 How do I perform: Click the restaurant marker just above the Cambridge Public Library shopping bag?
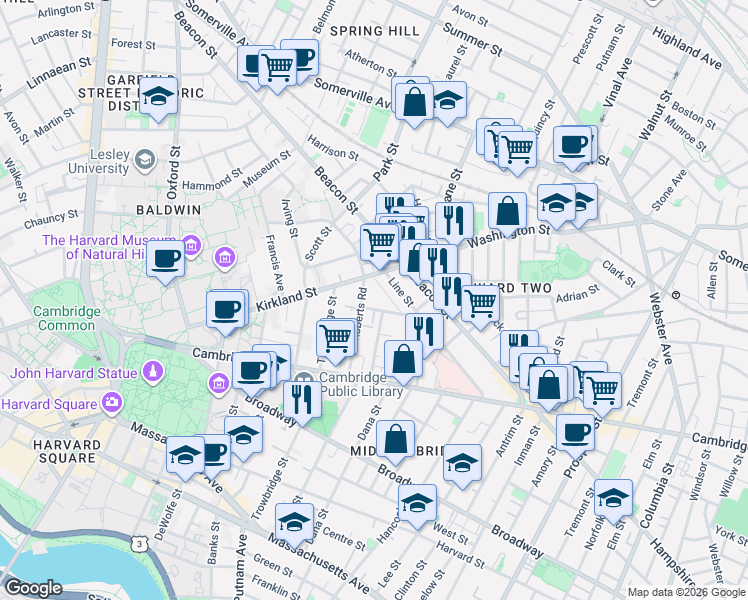(x=425, y=334)
